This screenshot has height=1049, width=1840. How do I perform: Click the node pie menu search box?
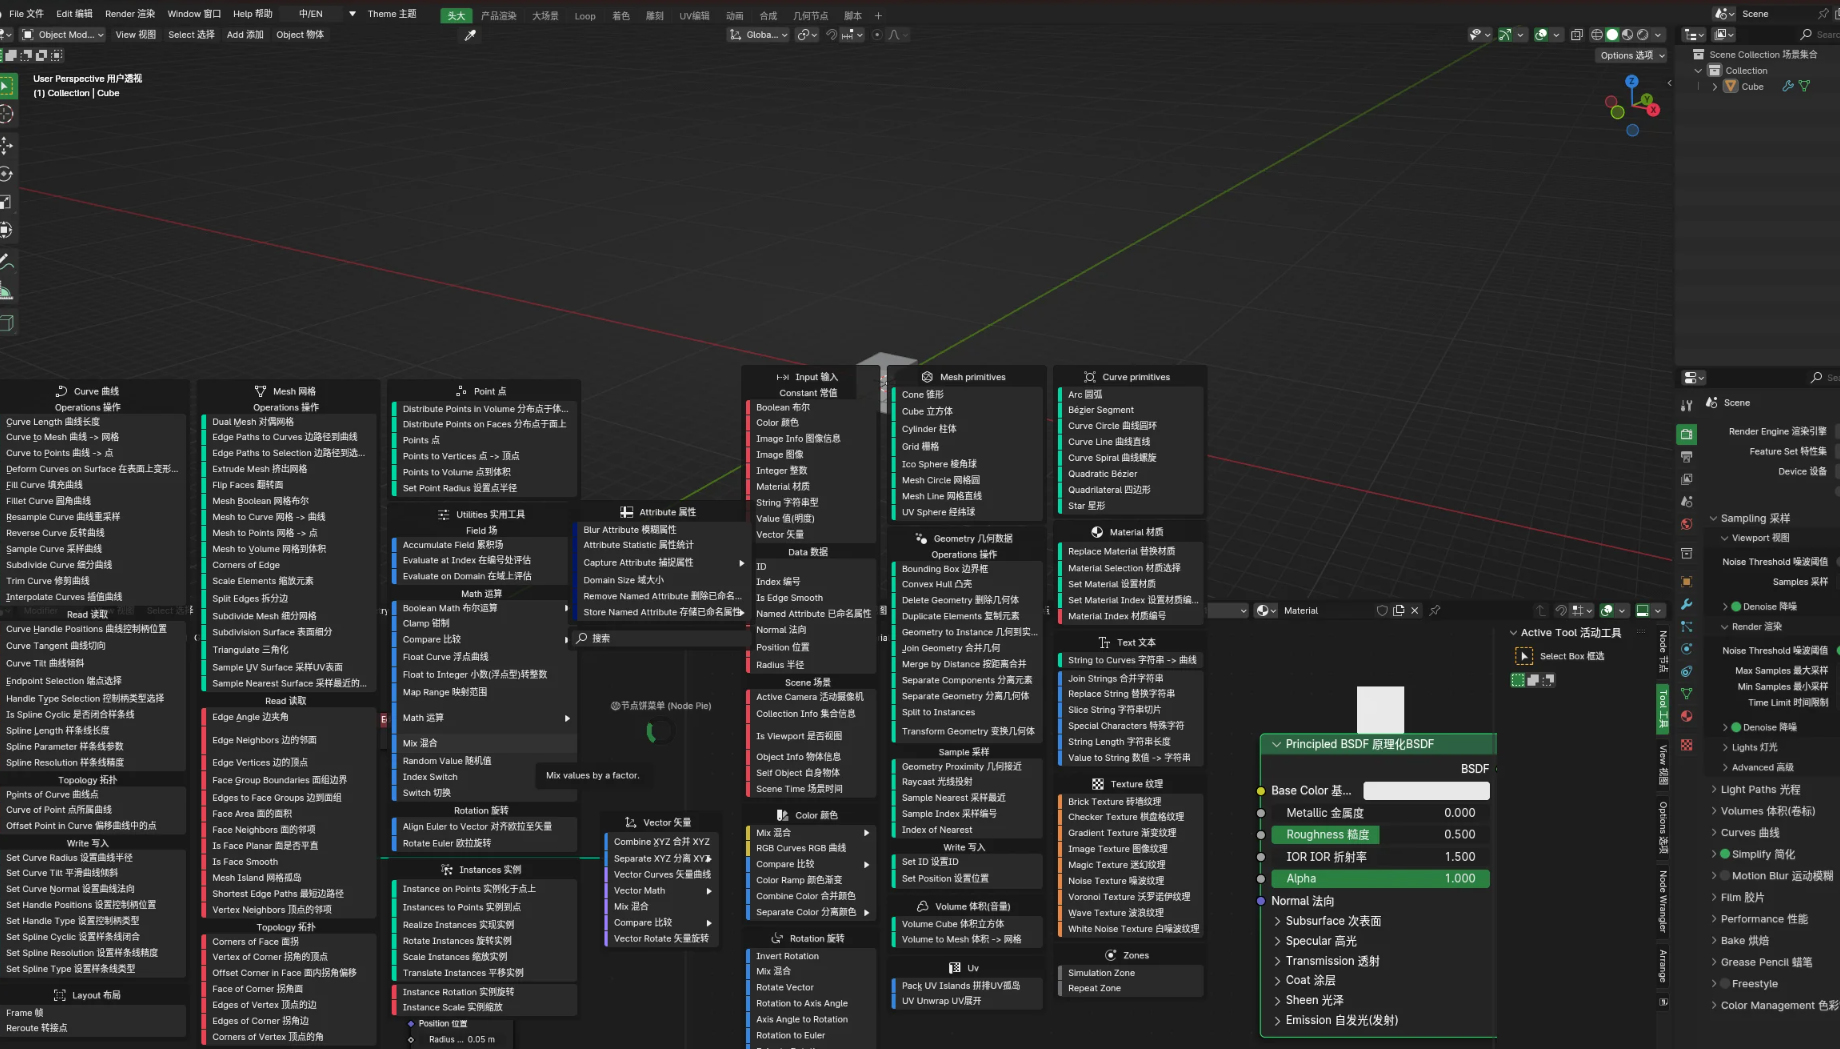(x=658, y=638)
